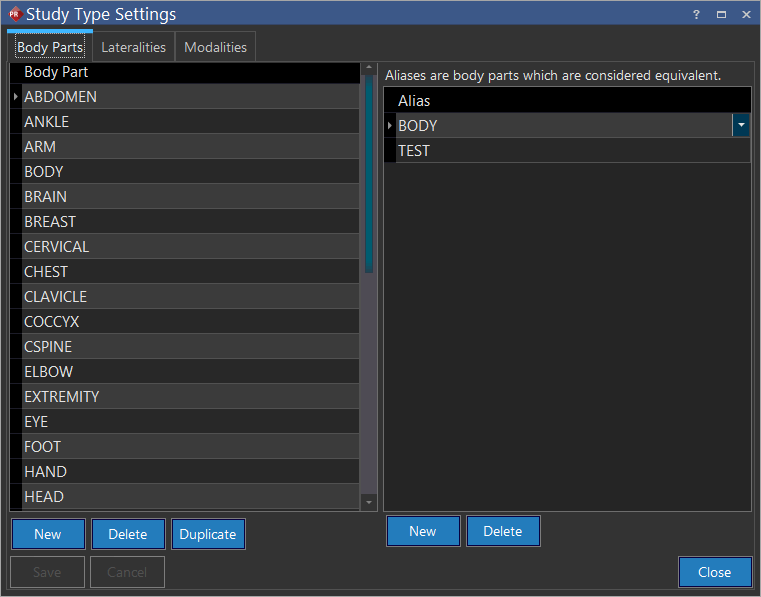Expand the ABDOMEN row indicator arrow

pos(15,97)
